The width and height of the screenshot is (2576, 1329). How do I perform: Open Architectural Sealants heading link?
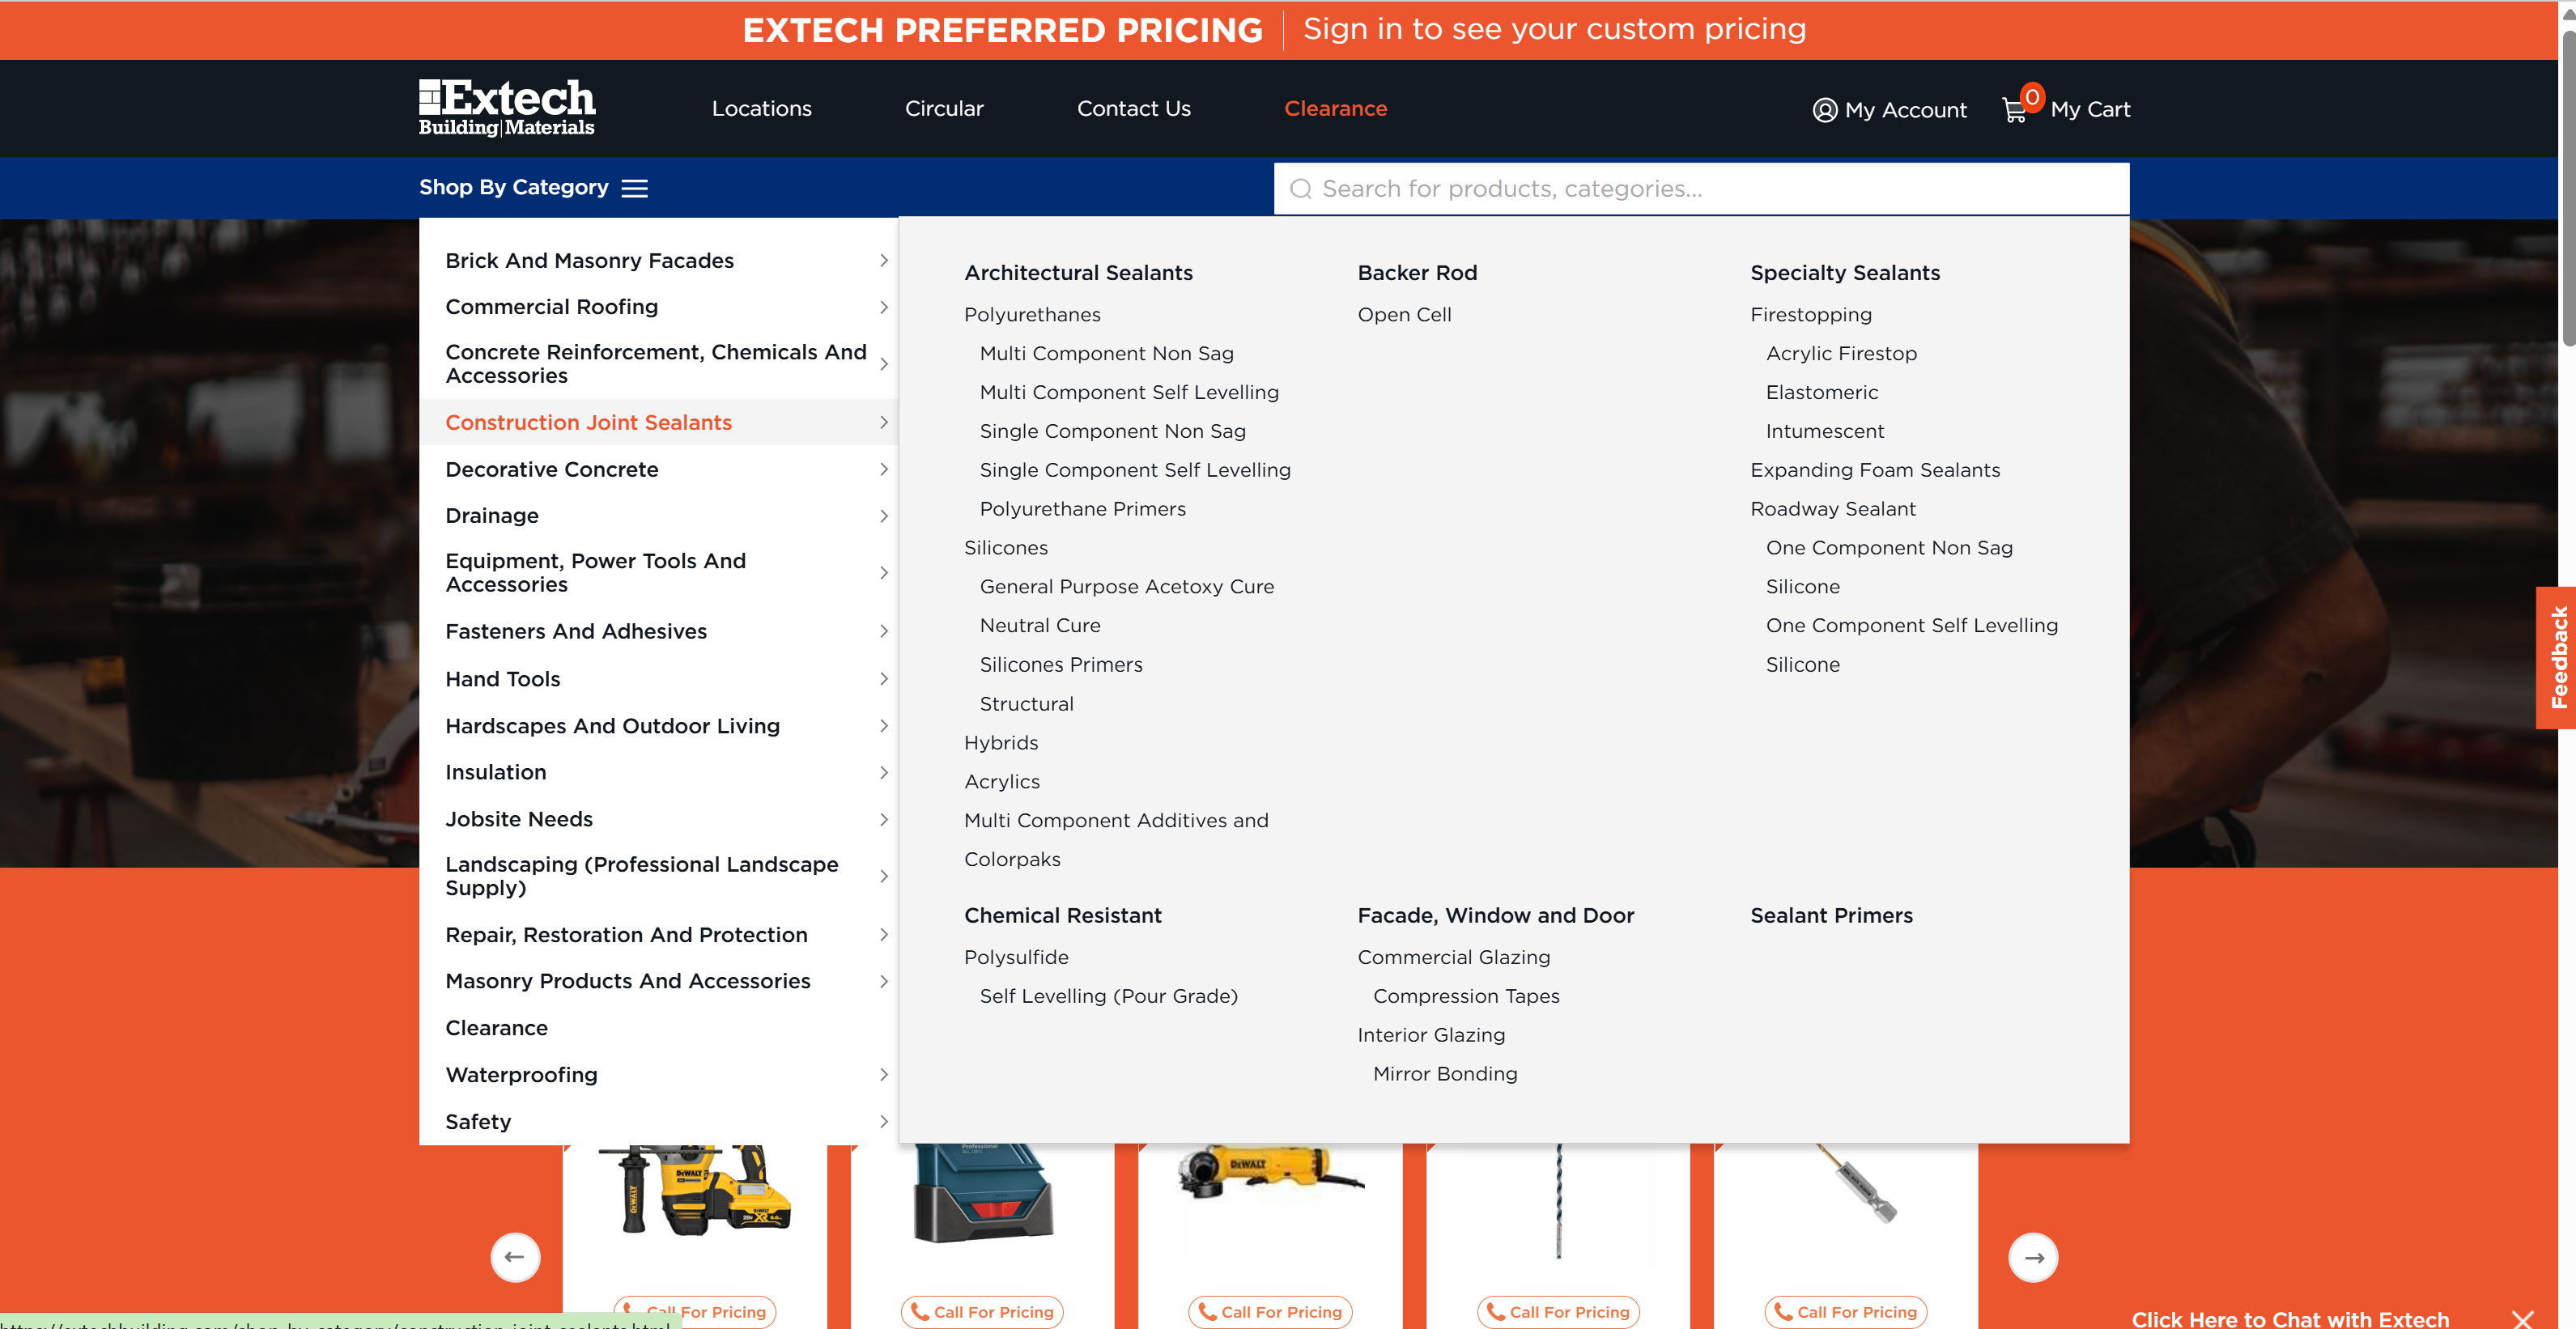click(1078, 273)
